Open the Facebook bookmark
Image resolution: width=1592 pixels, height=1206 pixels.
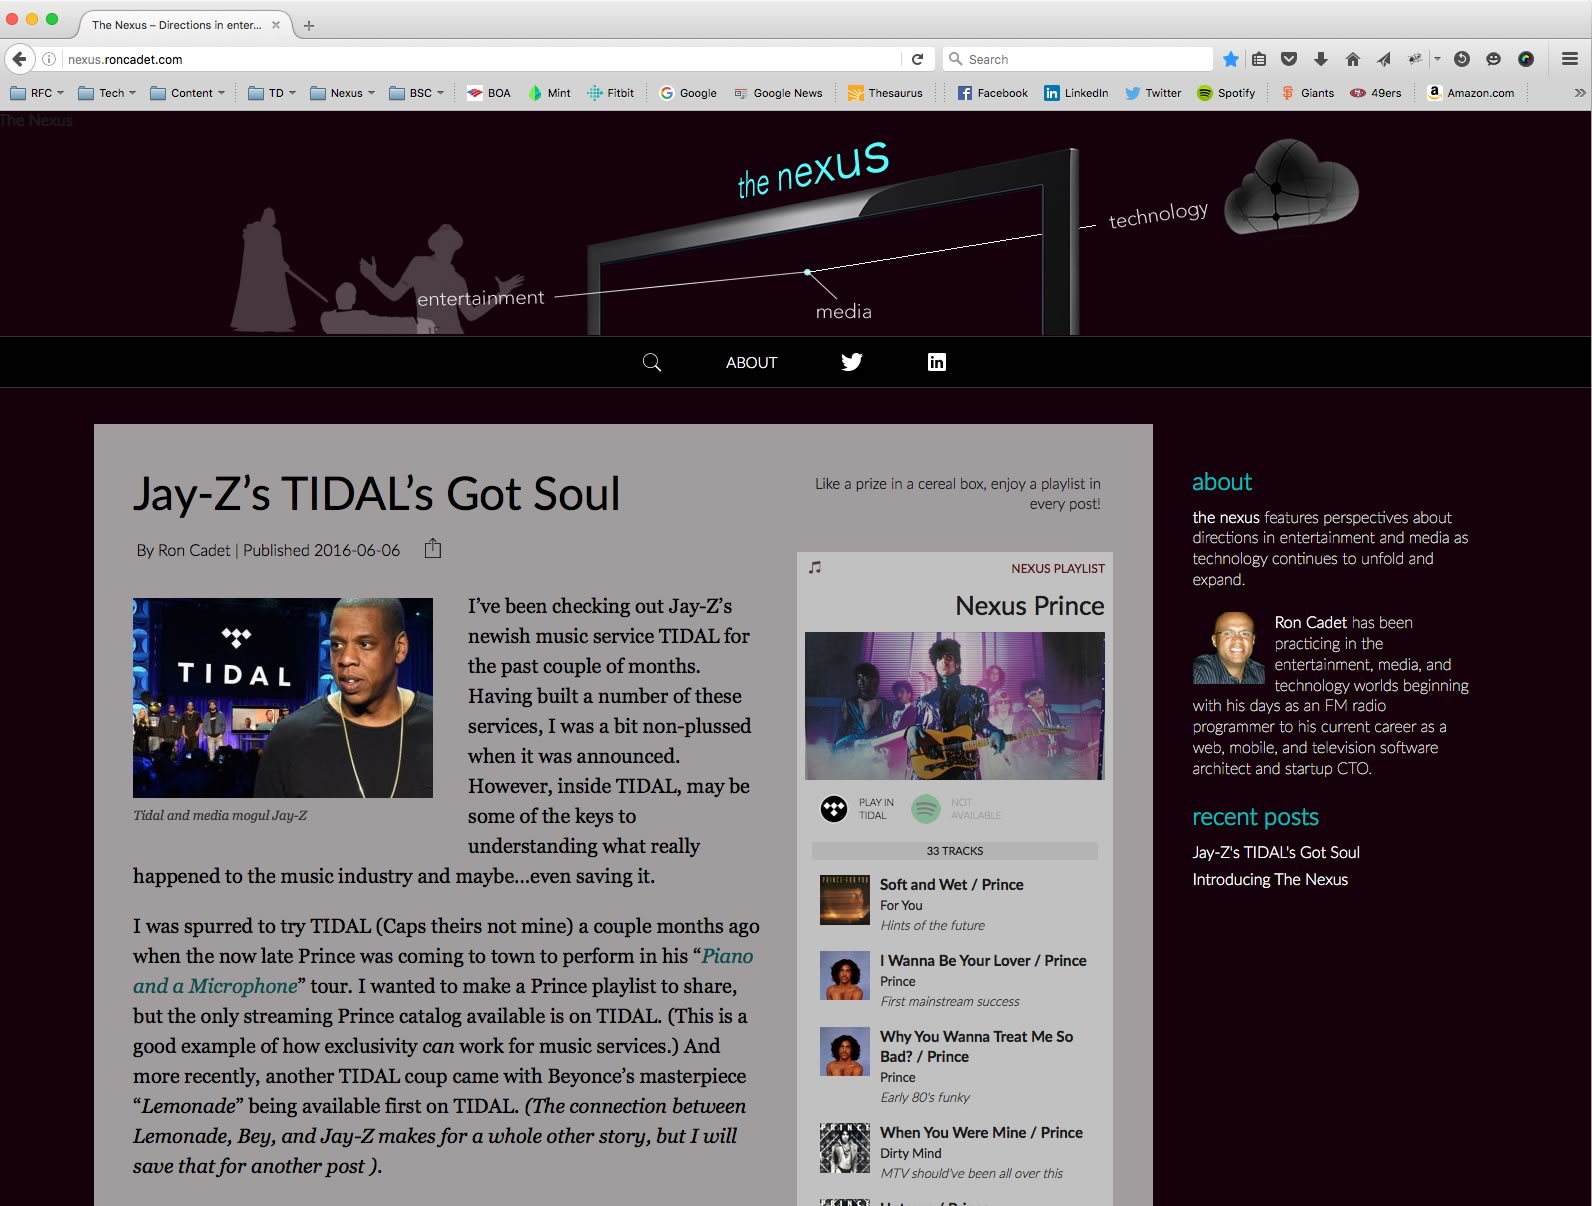coord(992,93)
